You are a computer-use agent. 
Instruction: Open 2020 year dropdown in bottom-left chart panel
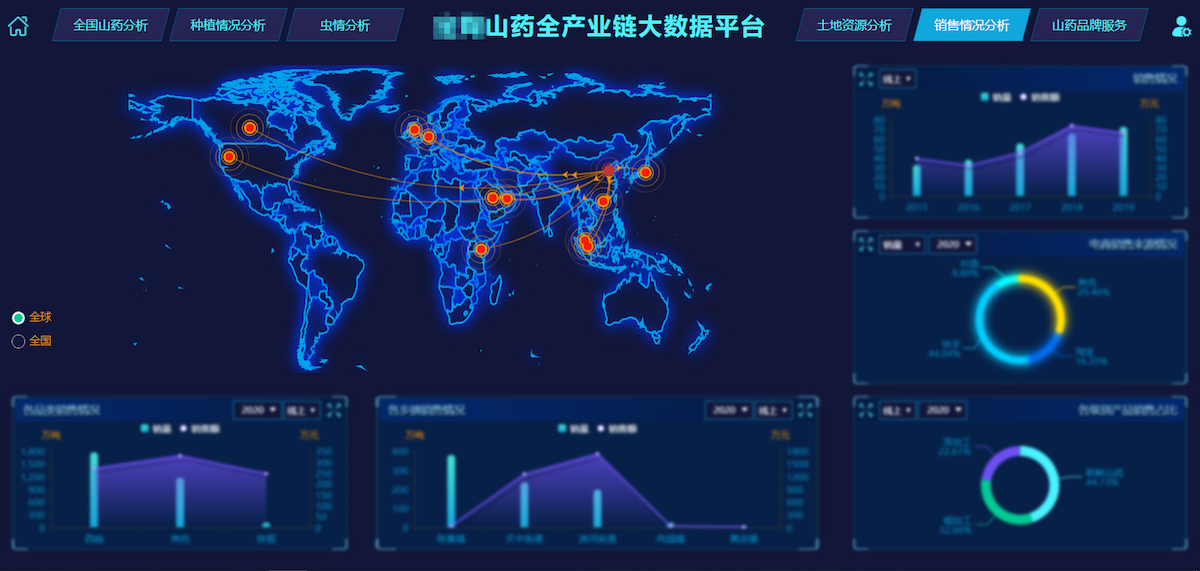(257, 410)
